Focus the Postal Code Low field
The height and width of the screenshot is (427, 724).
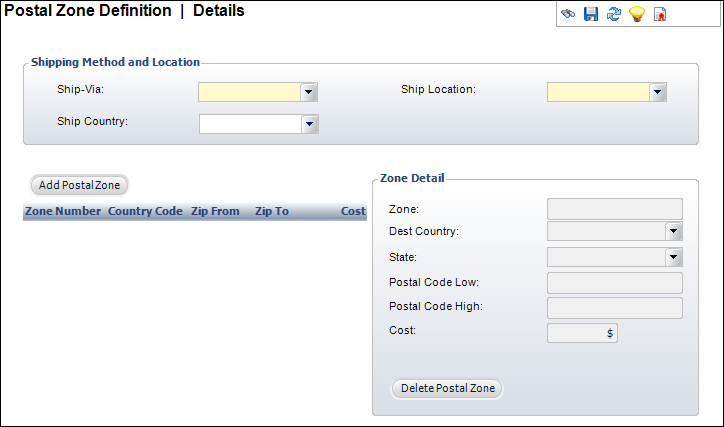click(x=614, y=283)
